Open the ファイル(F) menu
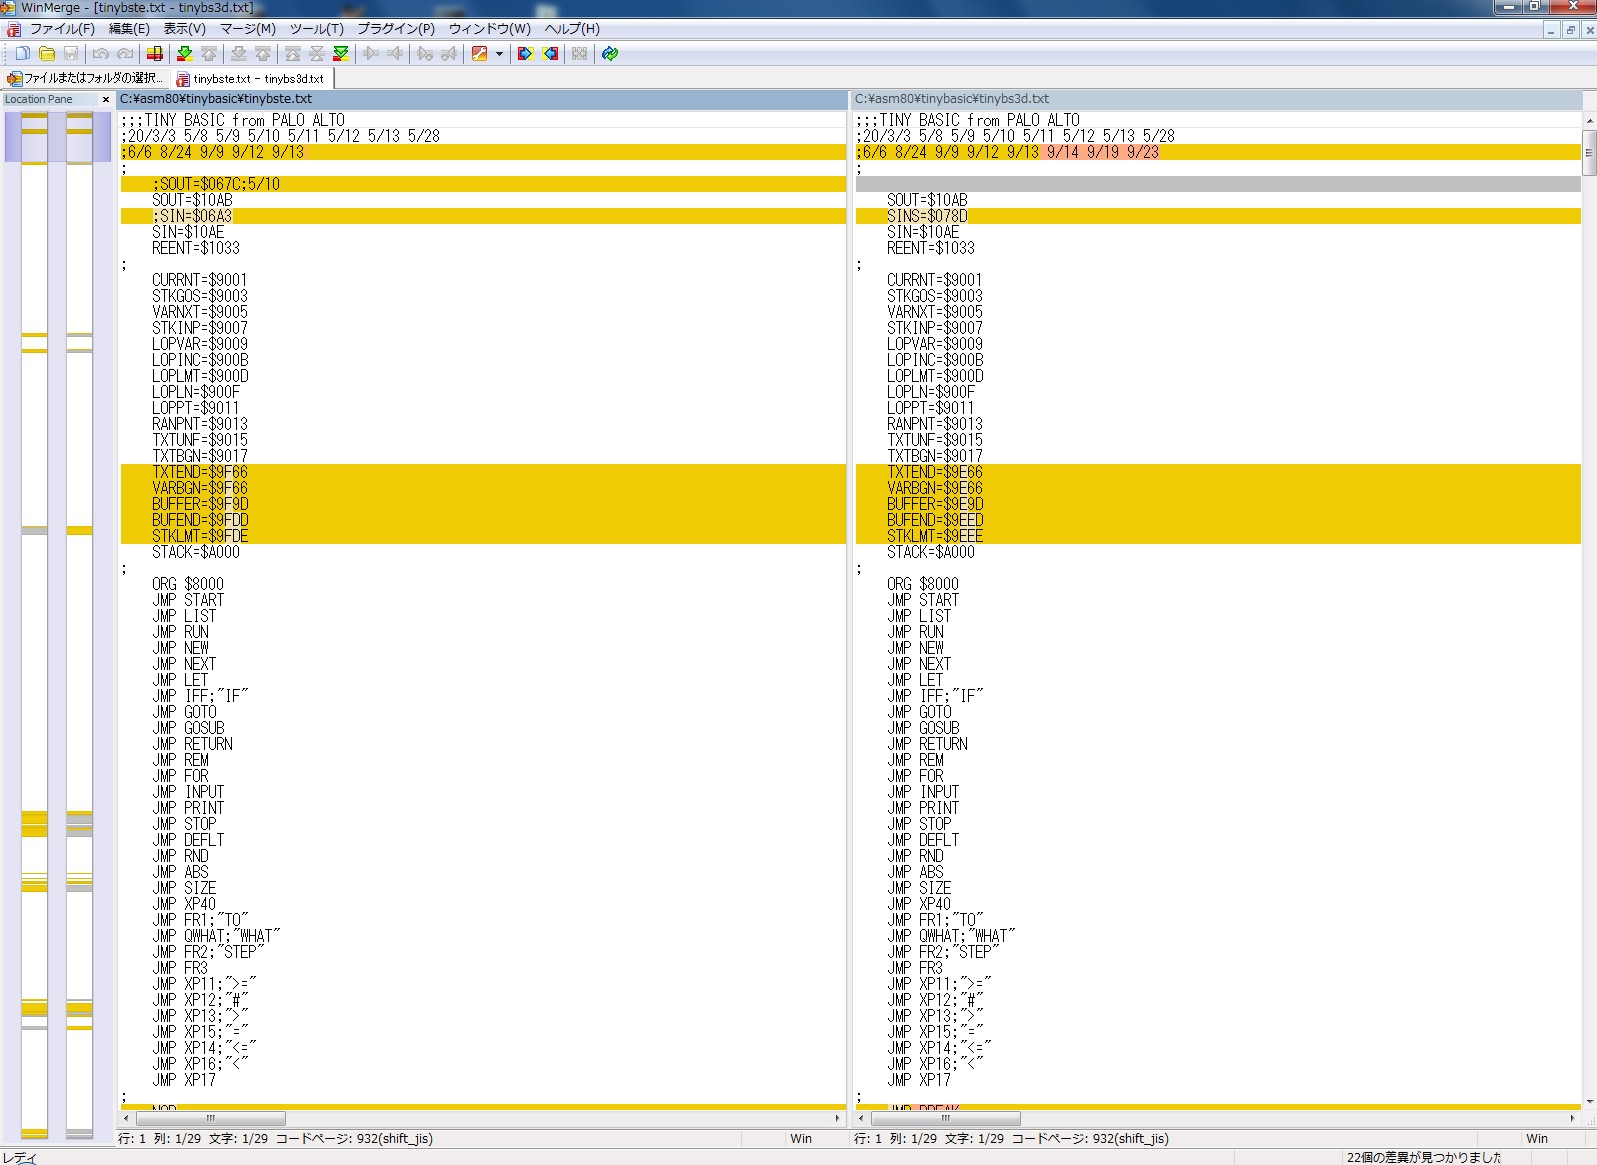 tap(62, 29)
